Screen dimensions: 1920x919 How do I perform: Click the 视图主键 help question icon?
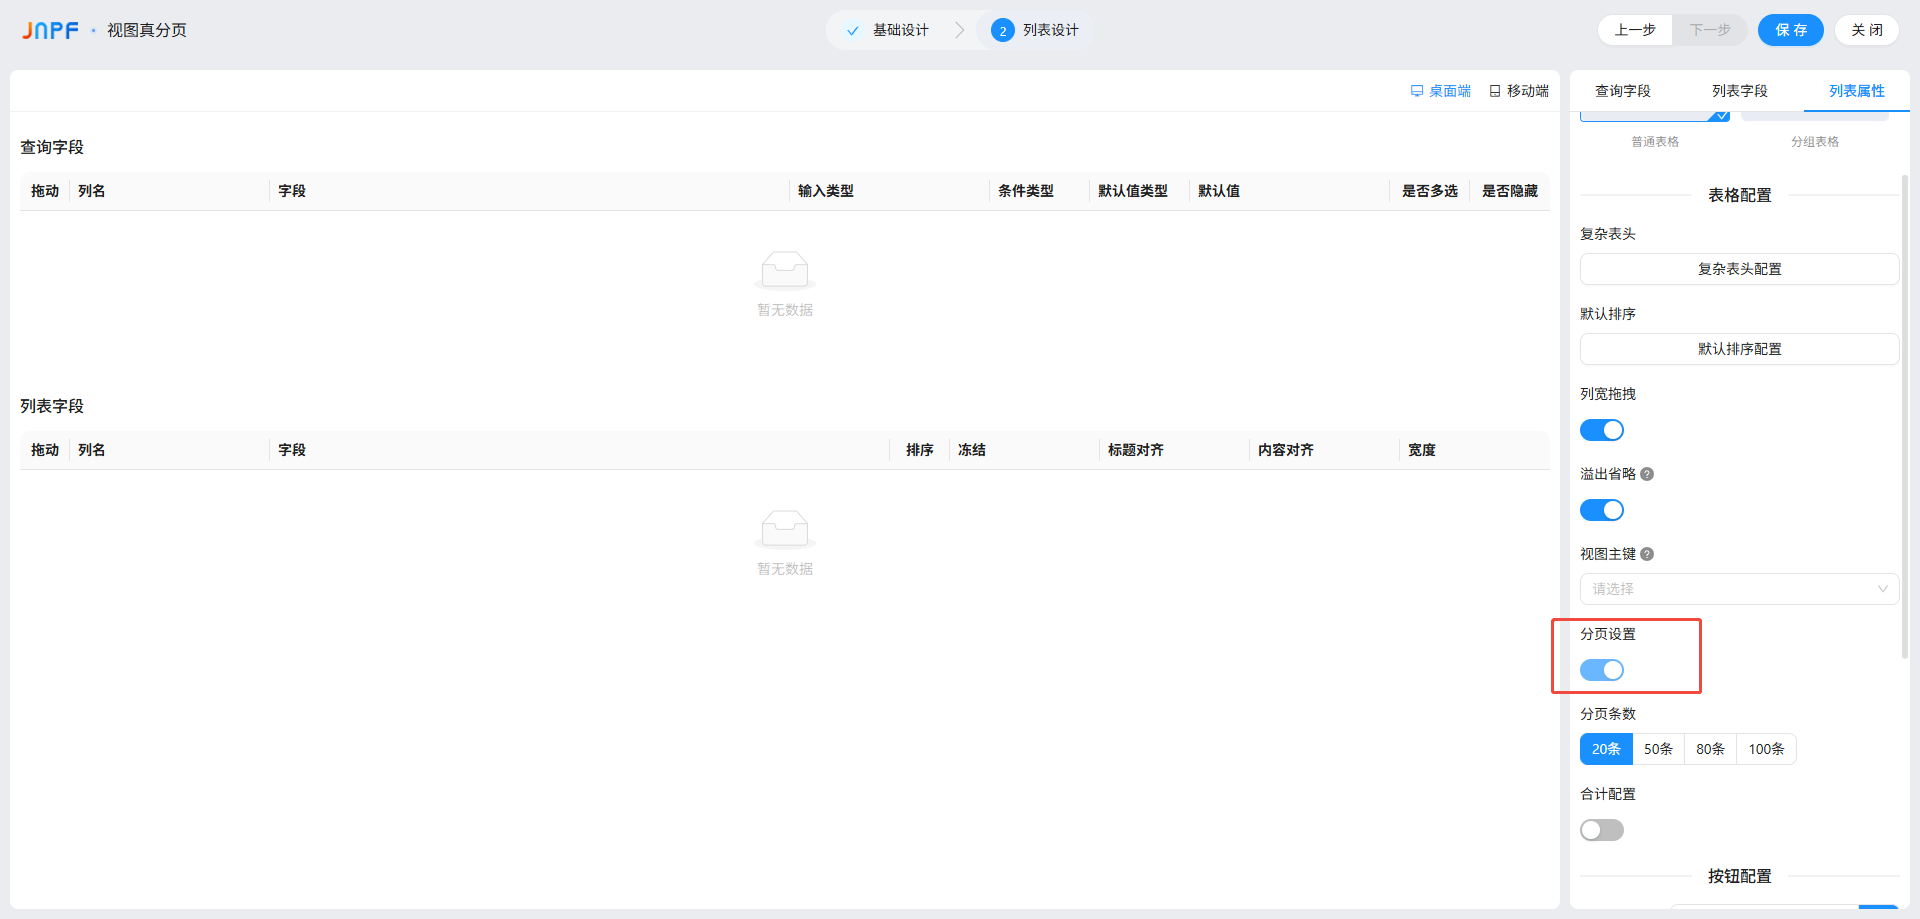[x=1647, y=554]
